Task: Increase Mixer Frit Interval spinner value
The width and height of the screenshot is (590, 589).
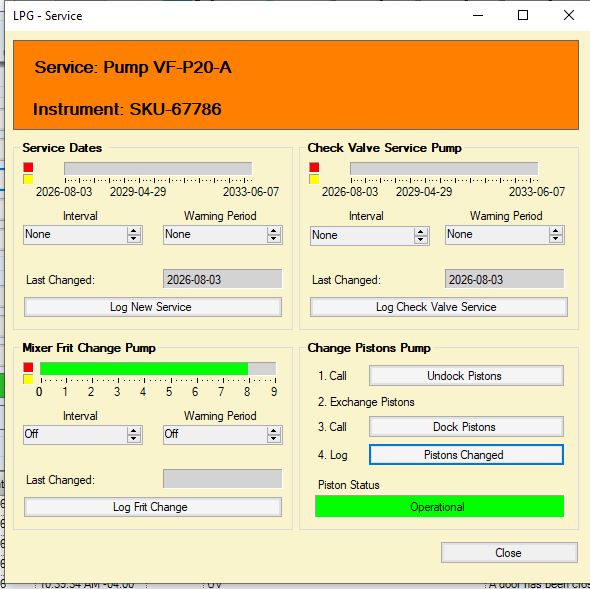Action: pos(134,431)
